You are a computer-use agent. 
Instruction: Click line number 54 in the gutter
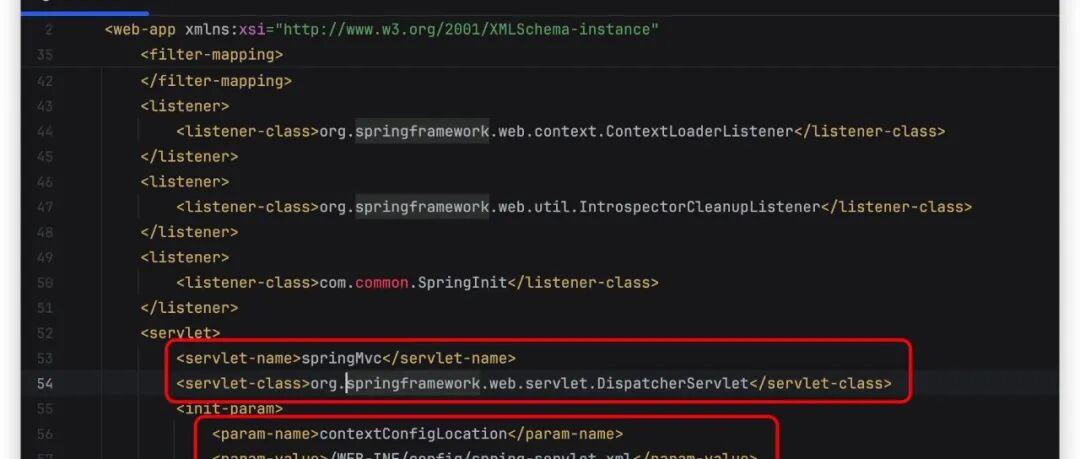(x=45, y=383)
